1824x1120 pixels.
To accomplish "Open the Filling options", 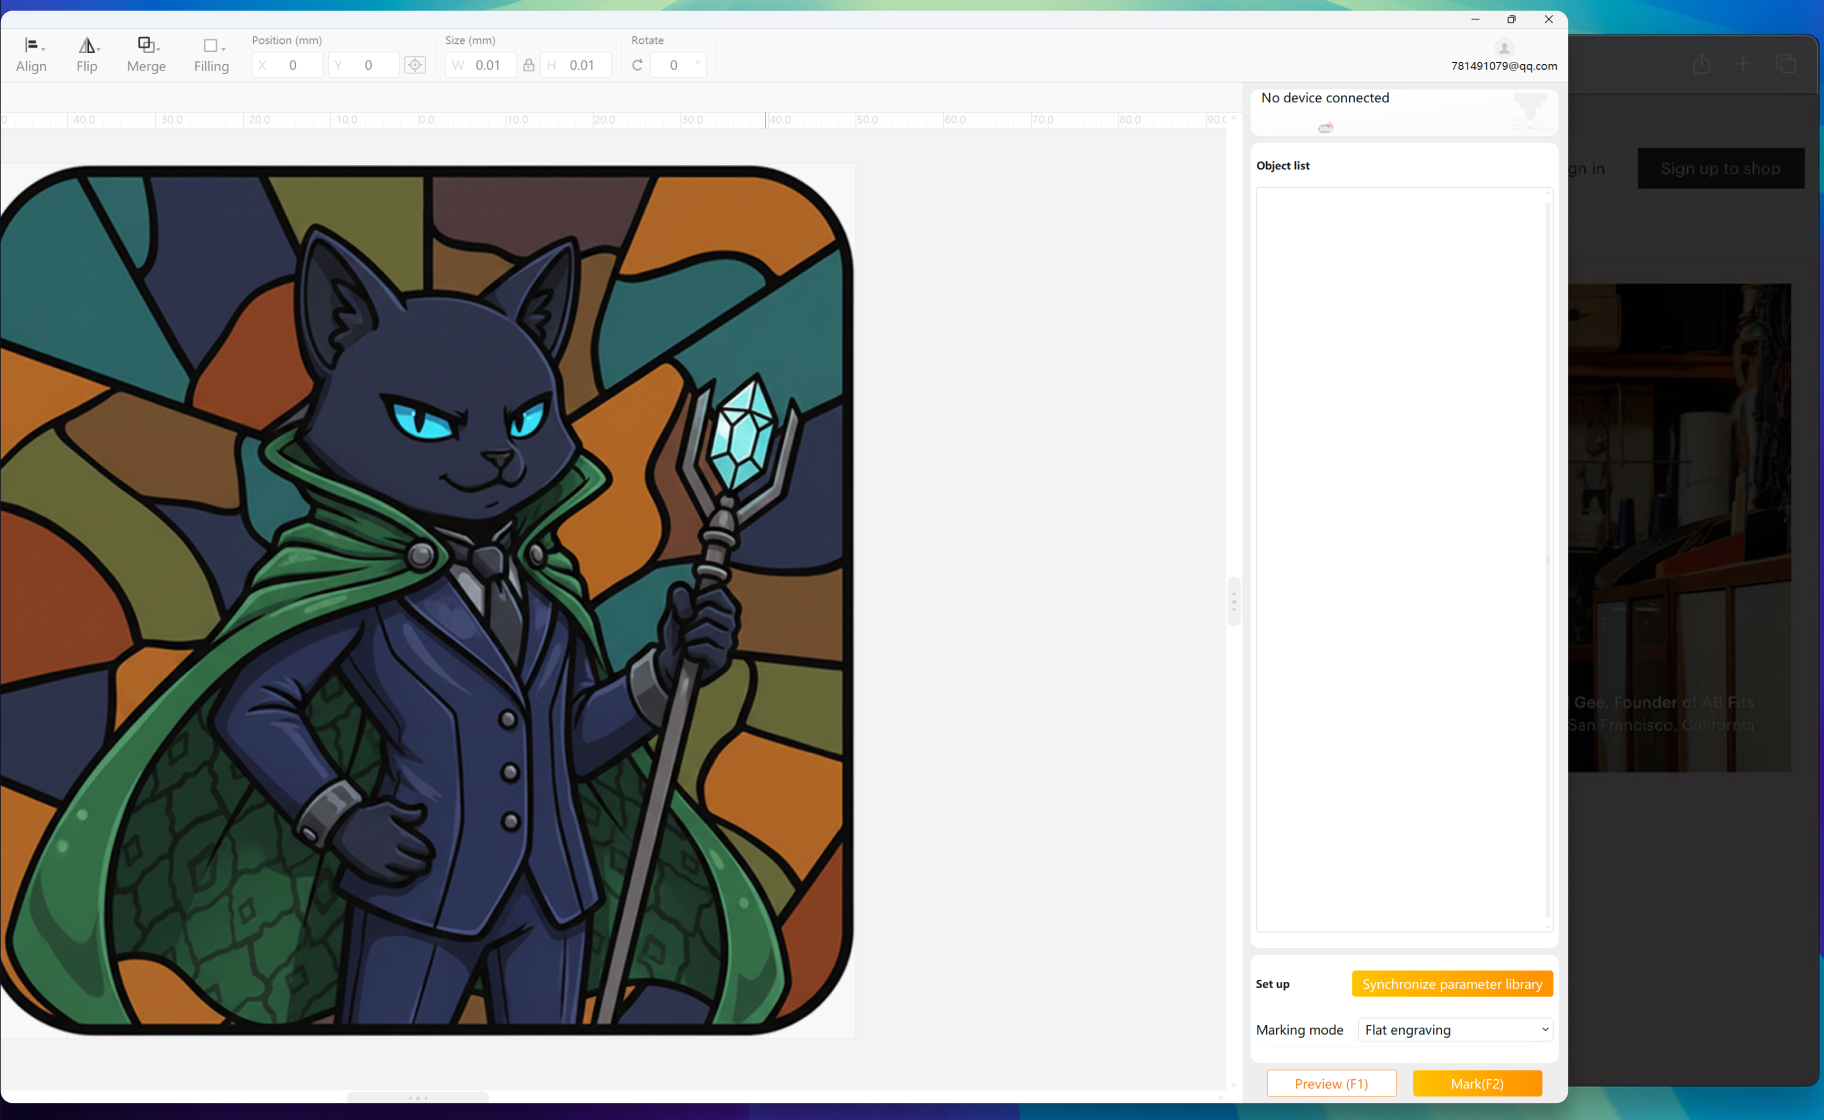I will 211,55.
